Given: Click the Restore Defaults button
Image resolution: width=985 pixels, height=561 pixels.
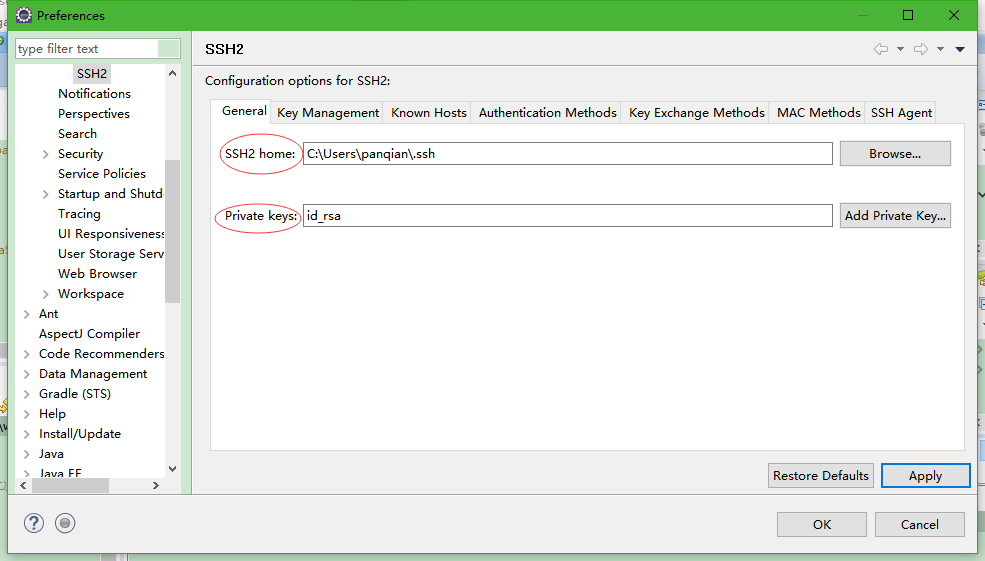Looking at the screenshot, I should pyautogui.click(x=820, y=475).
